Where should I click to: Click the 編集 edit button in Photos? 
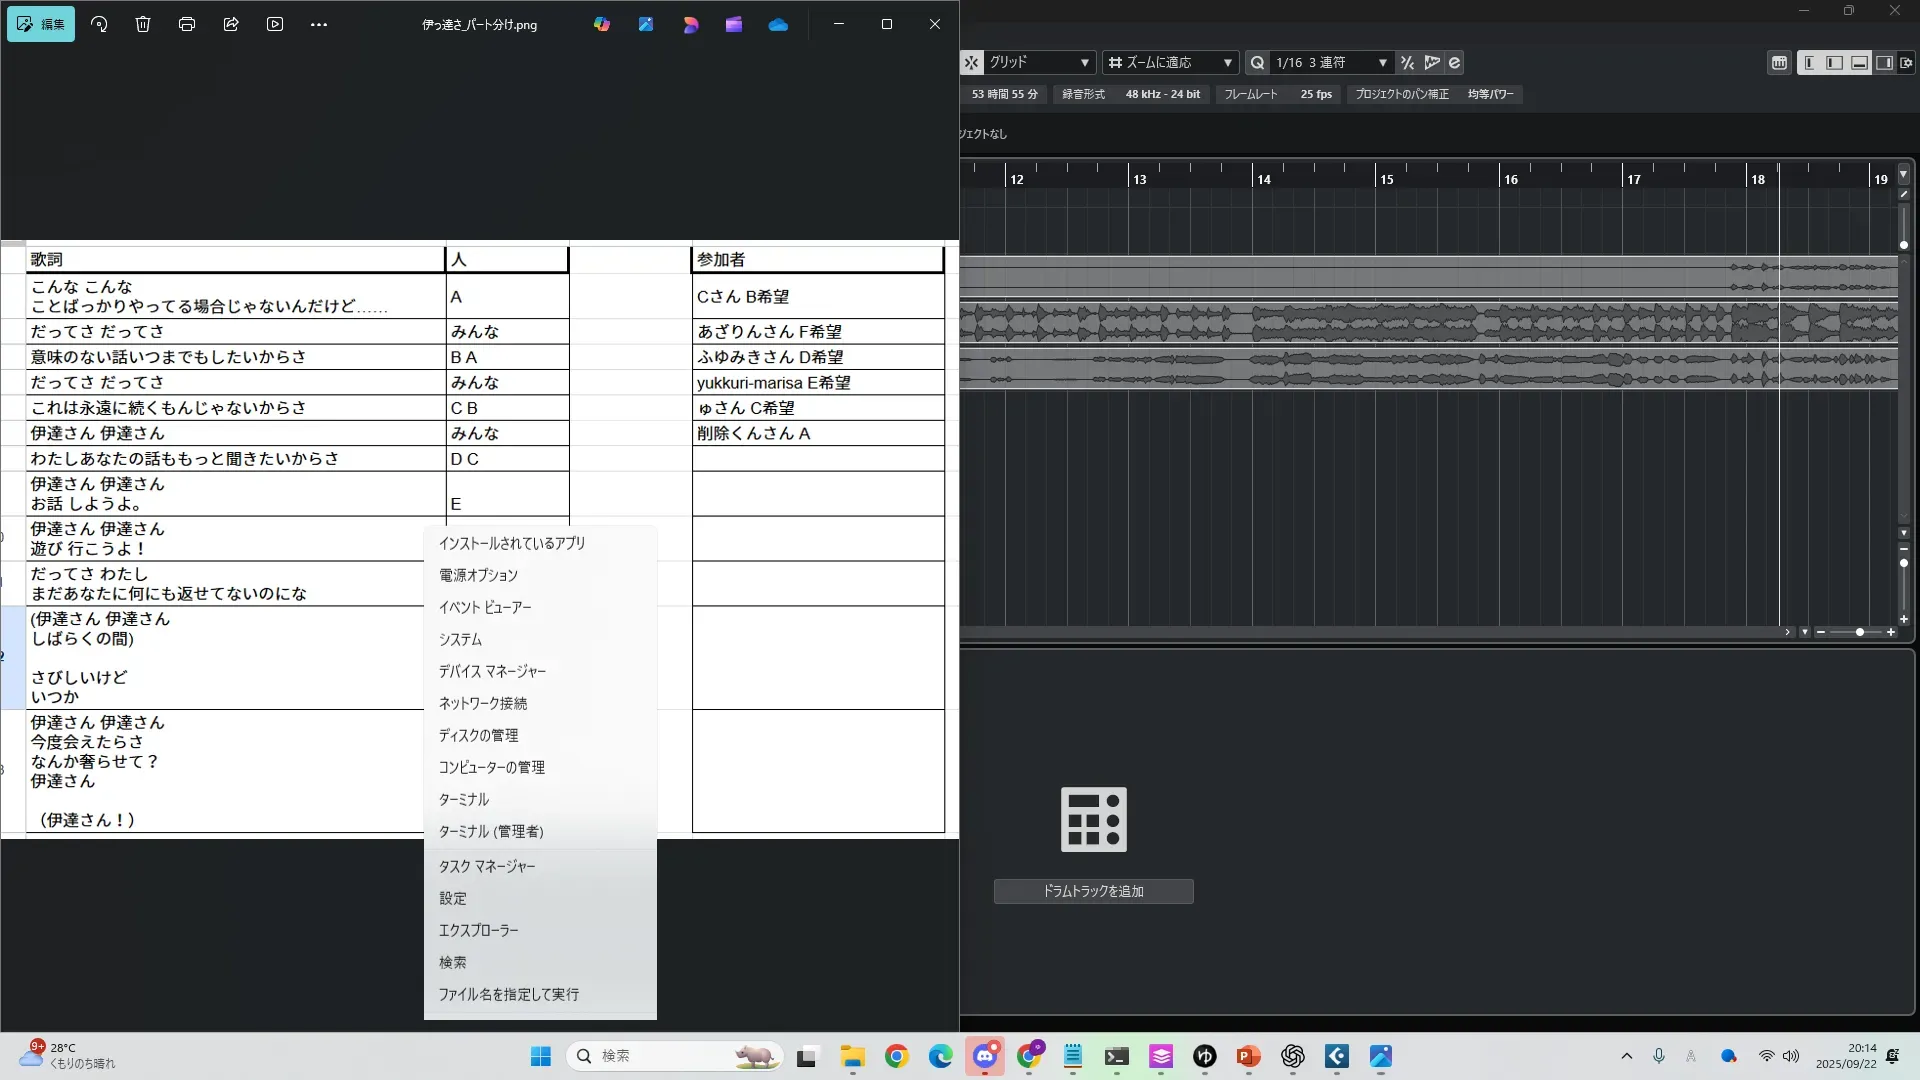(x=41, y=24)
